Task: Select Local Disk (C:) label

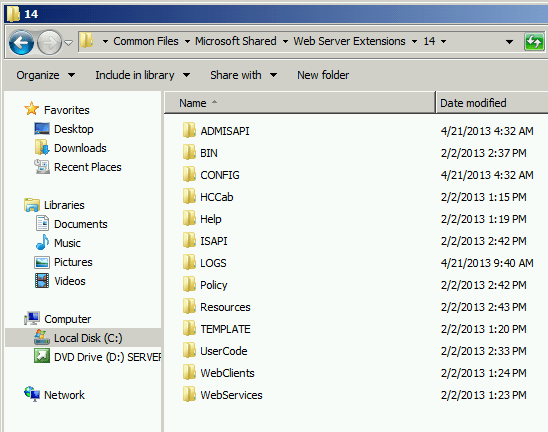Action: [x=88, y=338]
